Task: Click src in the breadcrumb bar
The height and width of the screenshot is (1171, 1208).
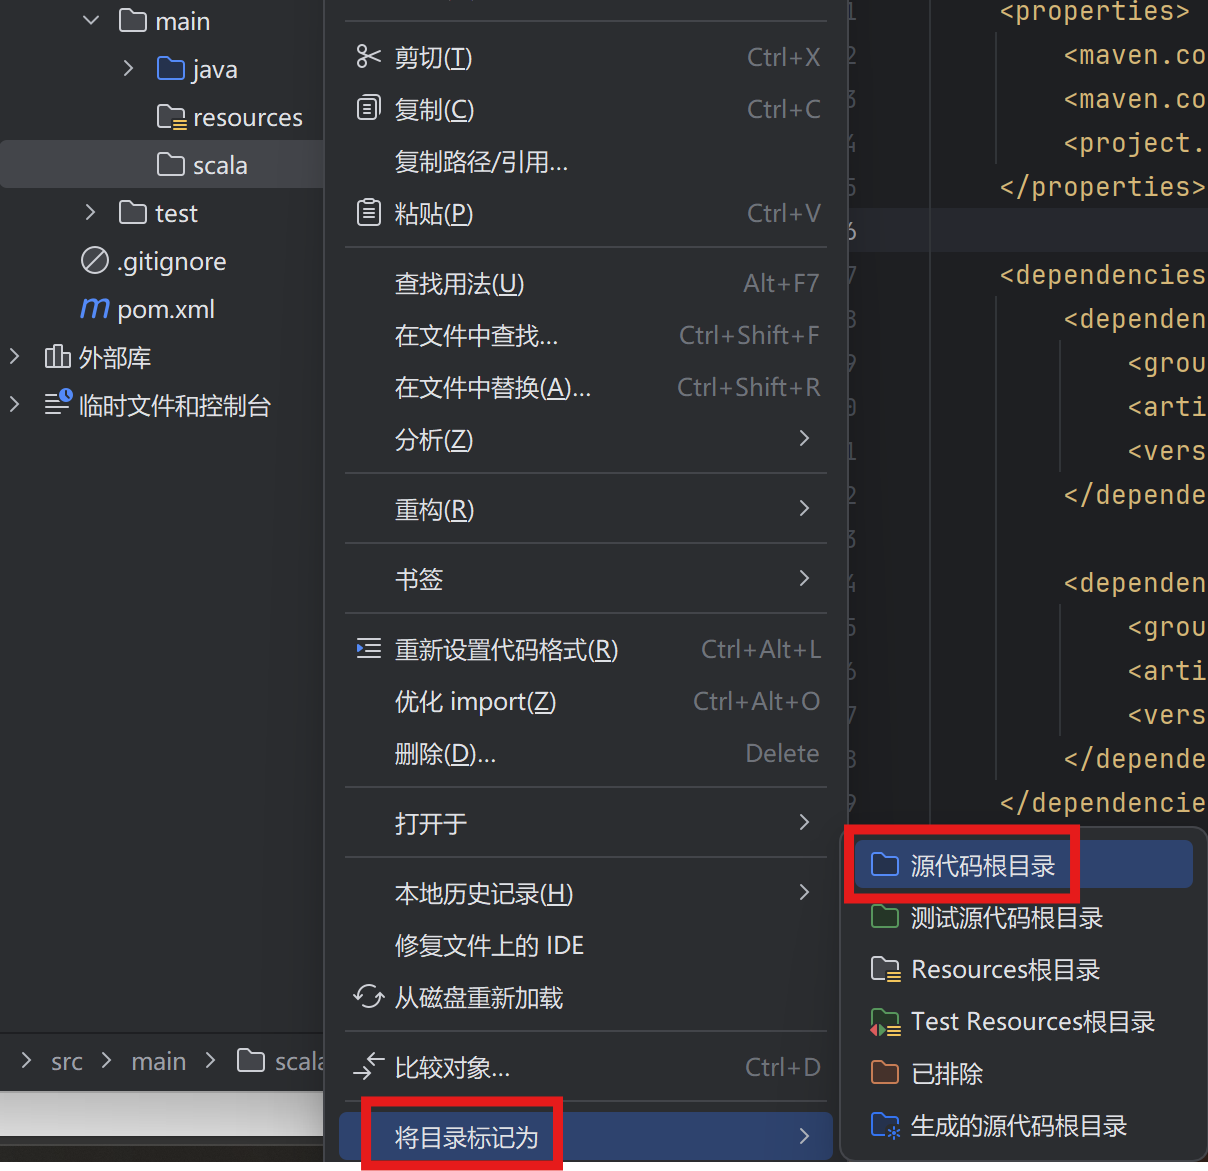Action: pyautogui.click(x=67, y=1061)
